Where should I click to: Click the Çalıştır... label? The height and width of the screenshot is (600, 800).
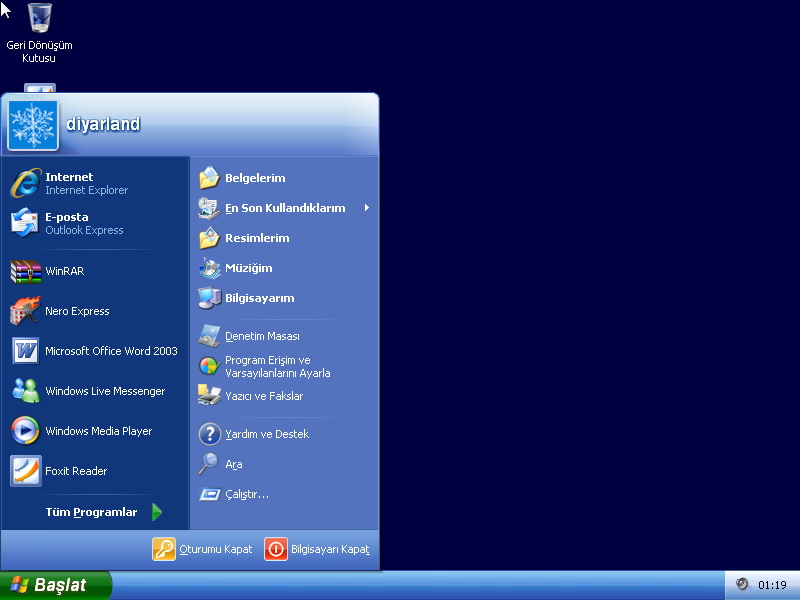pyautogui.click(x=247, y=494)
